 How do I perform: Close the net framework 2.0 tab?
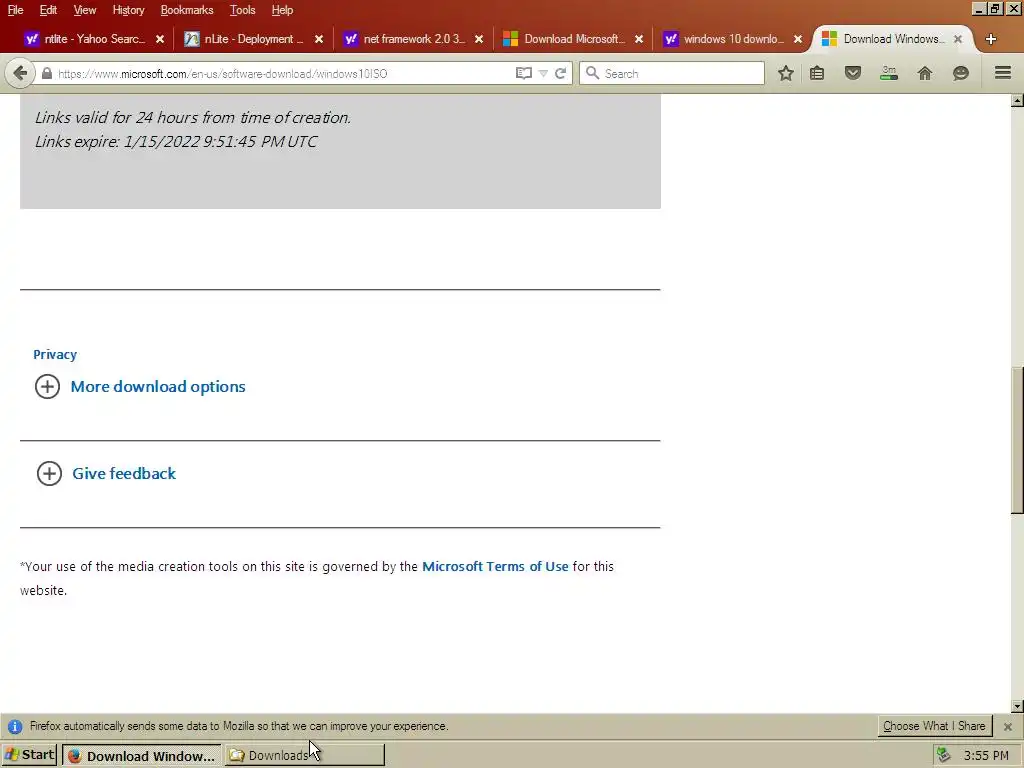point(479,39)
